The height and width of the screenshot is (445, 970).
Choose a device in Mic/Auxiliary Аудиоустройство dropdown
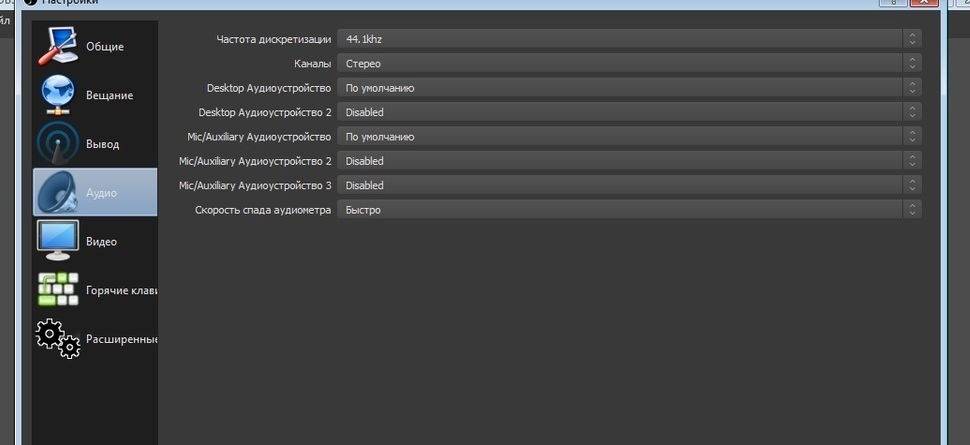(628, 136)
